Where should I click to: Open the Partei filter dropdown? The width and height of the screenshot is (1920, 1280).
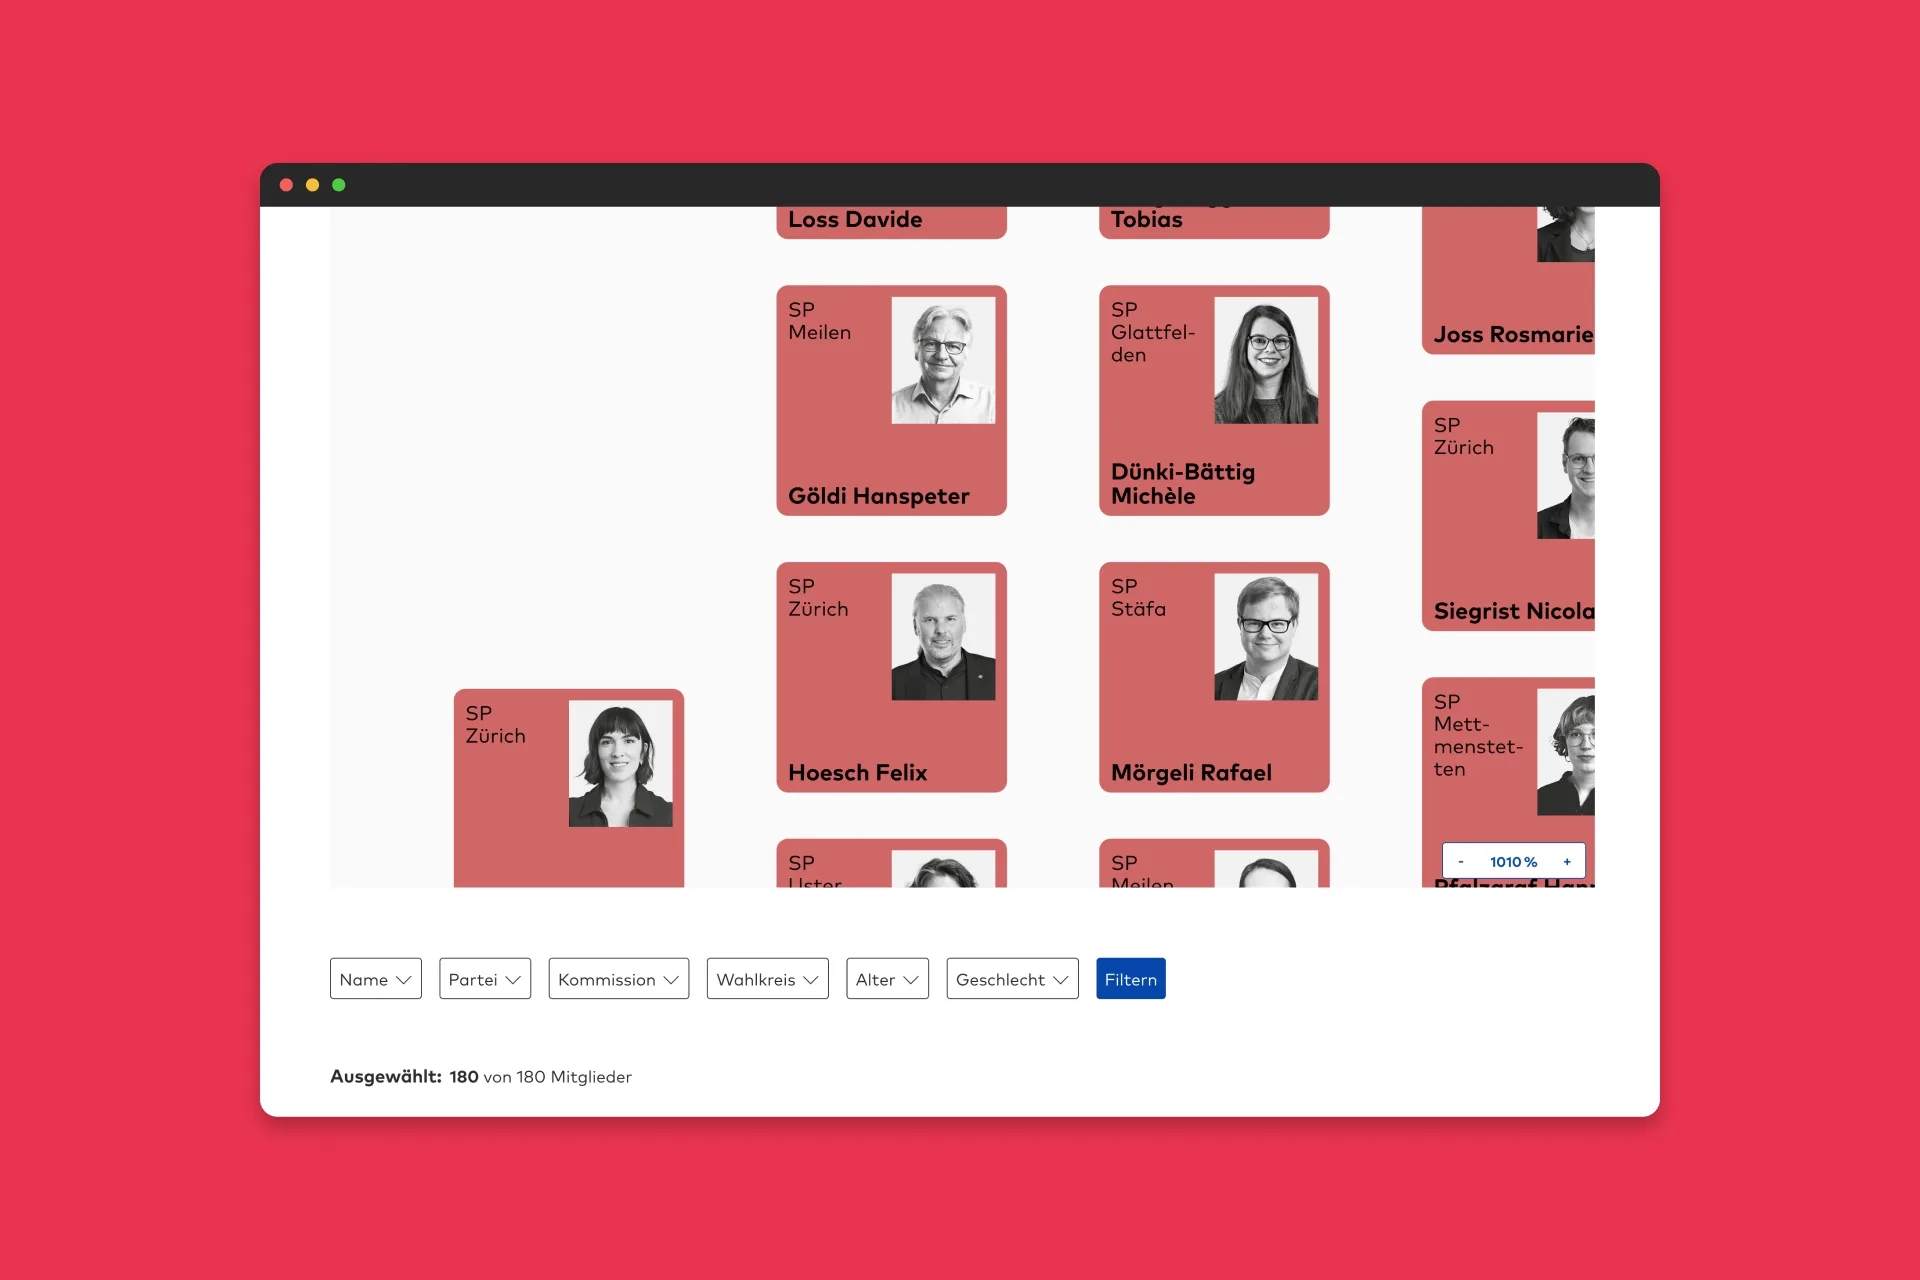(x=484, y=978)
